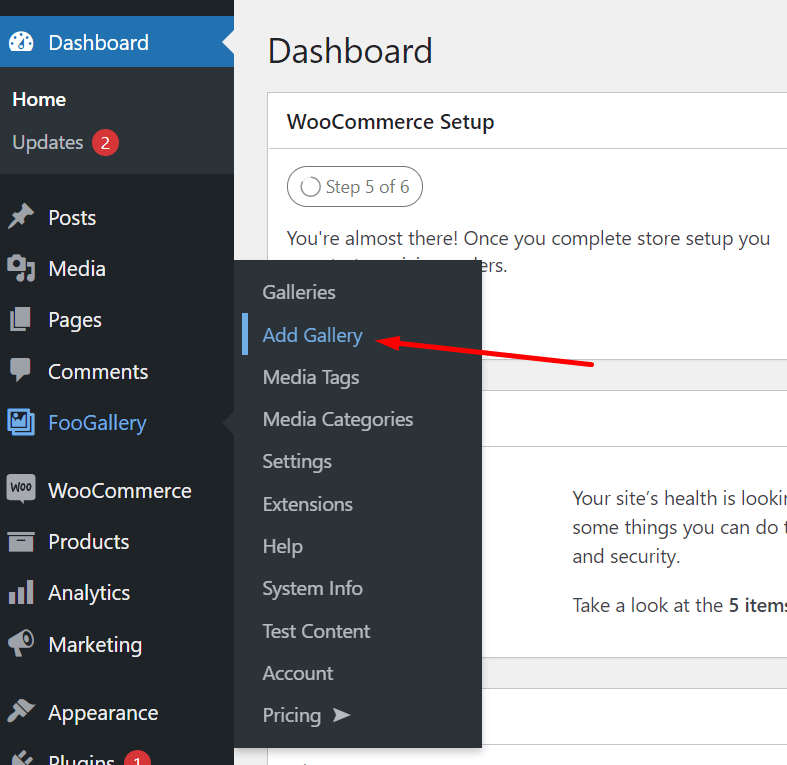
Task: Click the Comments speech bubble icon
Action: (21, 370)
